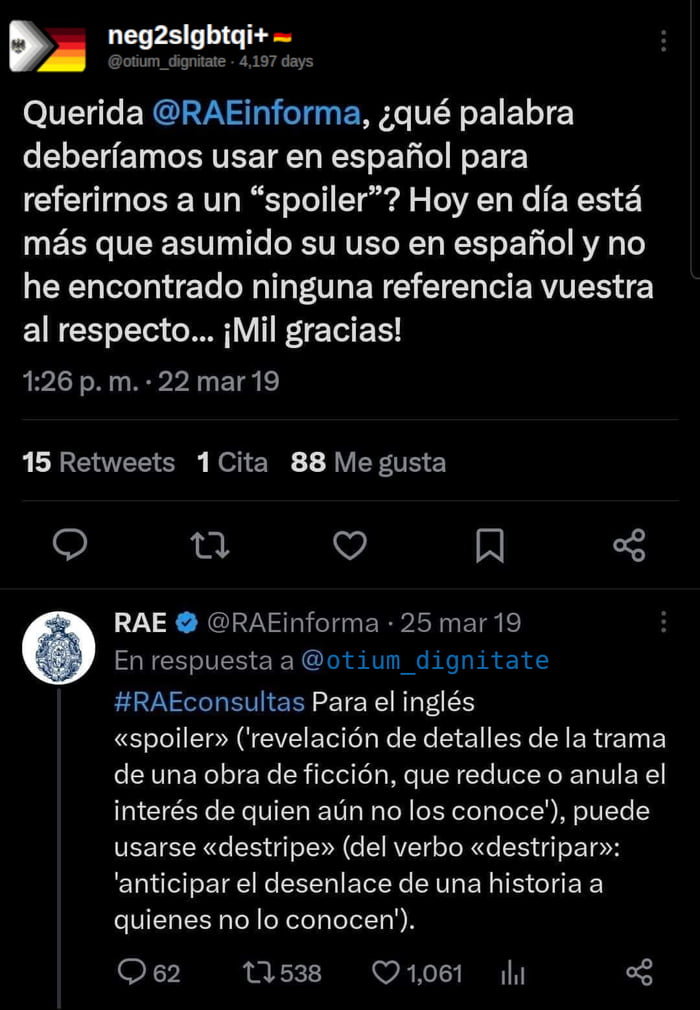Open RAE profile avatar
The image size is (700, 1010).
(59, 647)
